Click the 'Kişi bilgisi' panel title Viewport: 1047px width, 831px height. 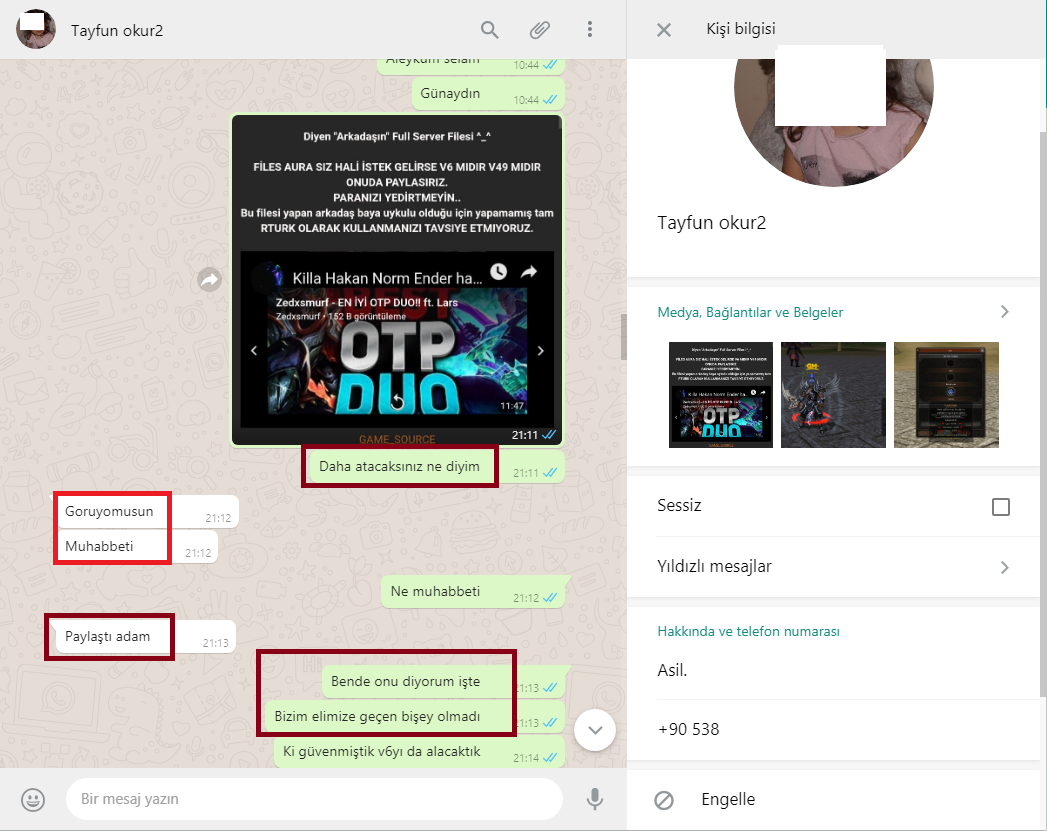point(741,29)
